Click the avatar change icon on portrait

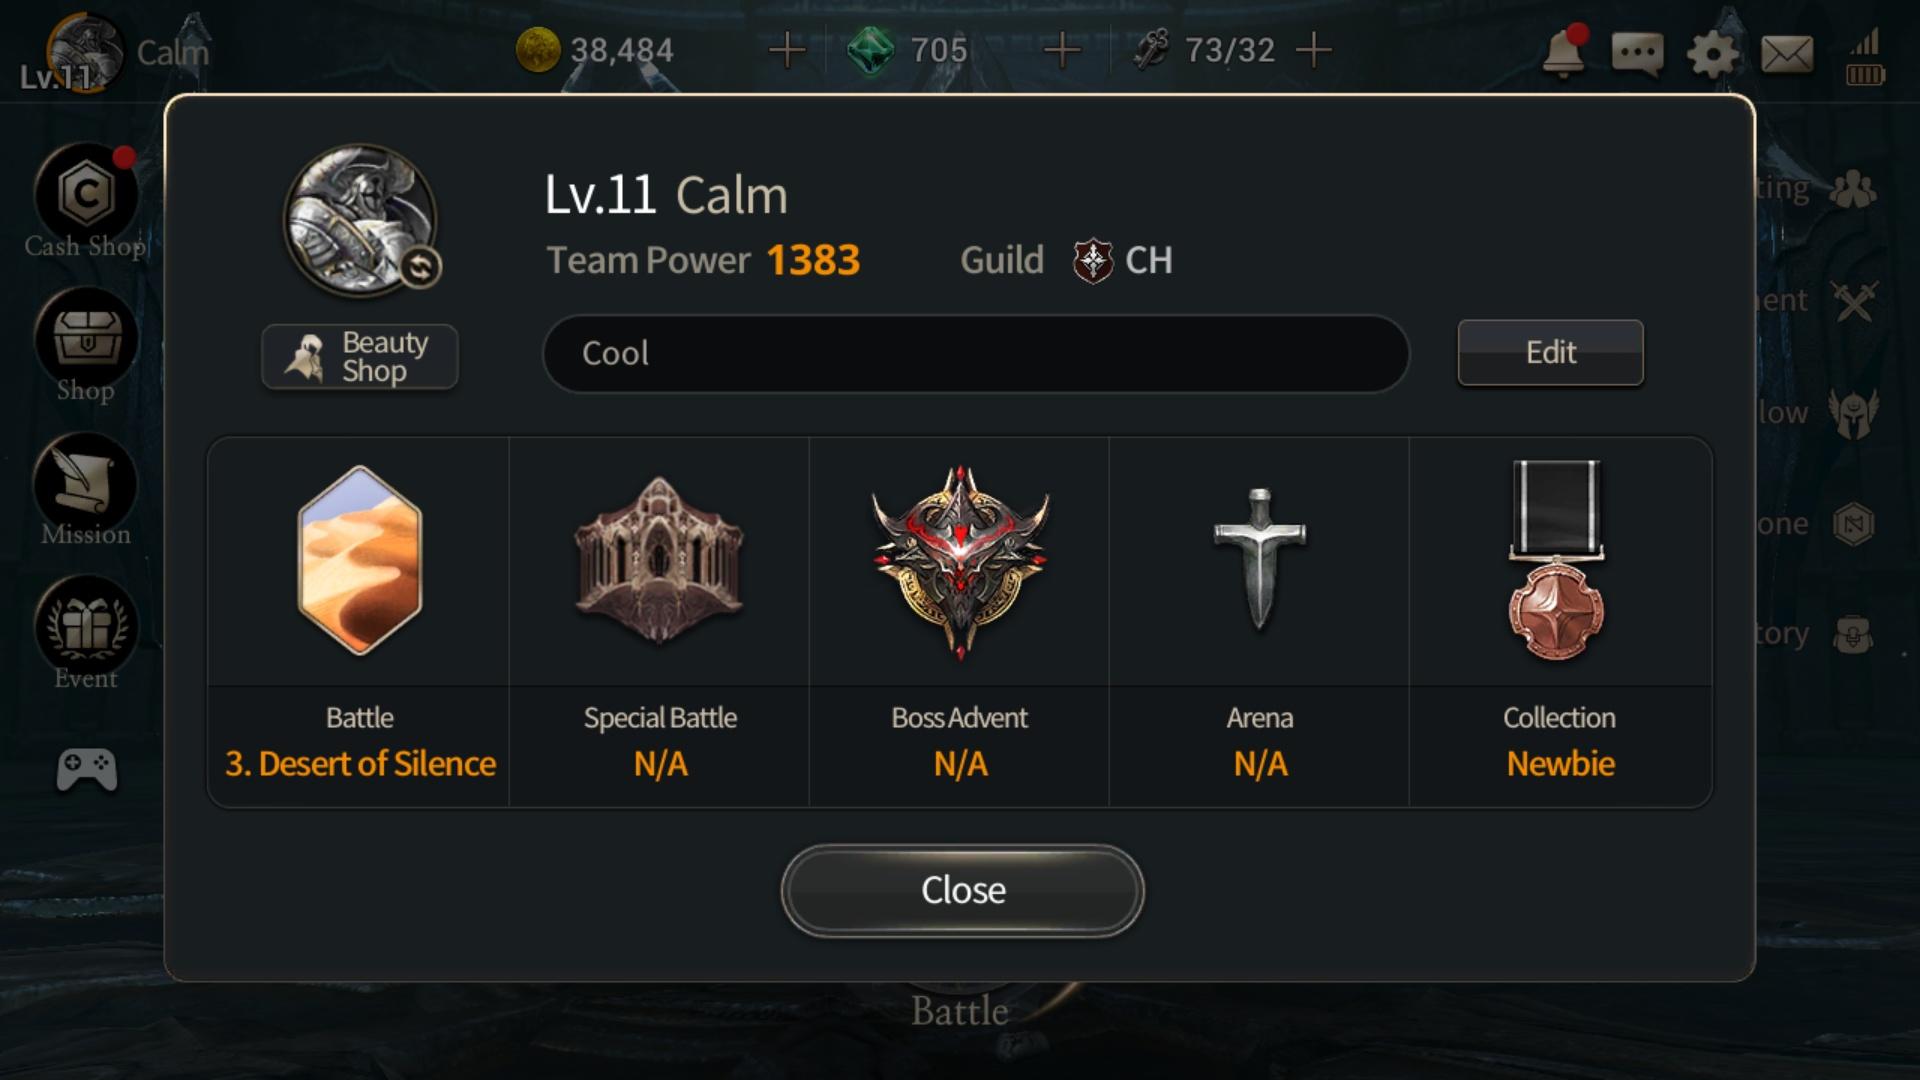pyautogui.click(x=420, y=267)
